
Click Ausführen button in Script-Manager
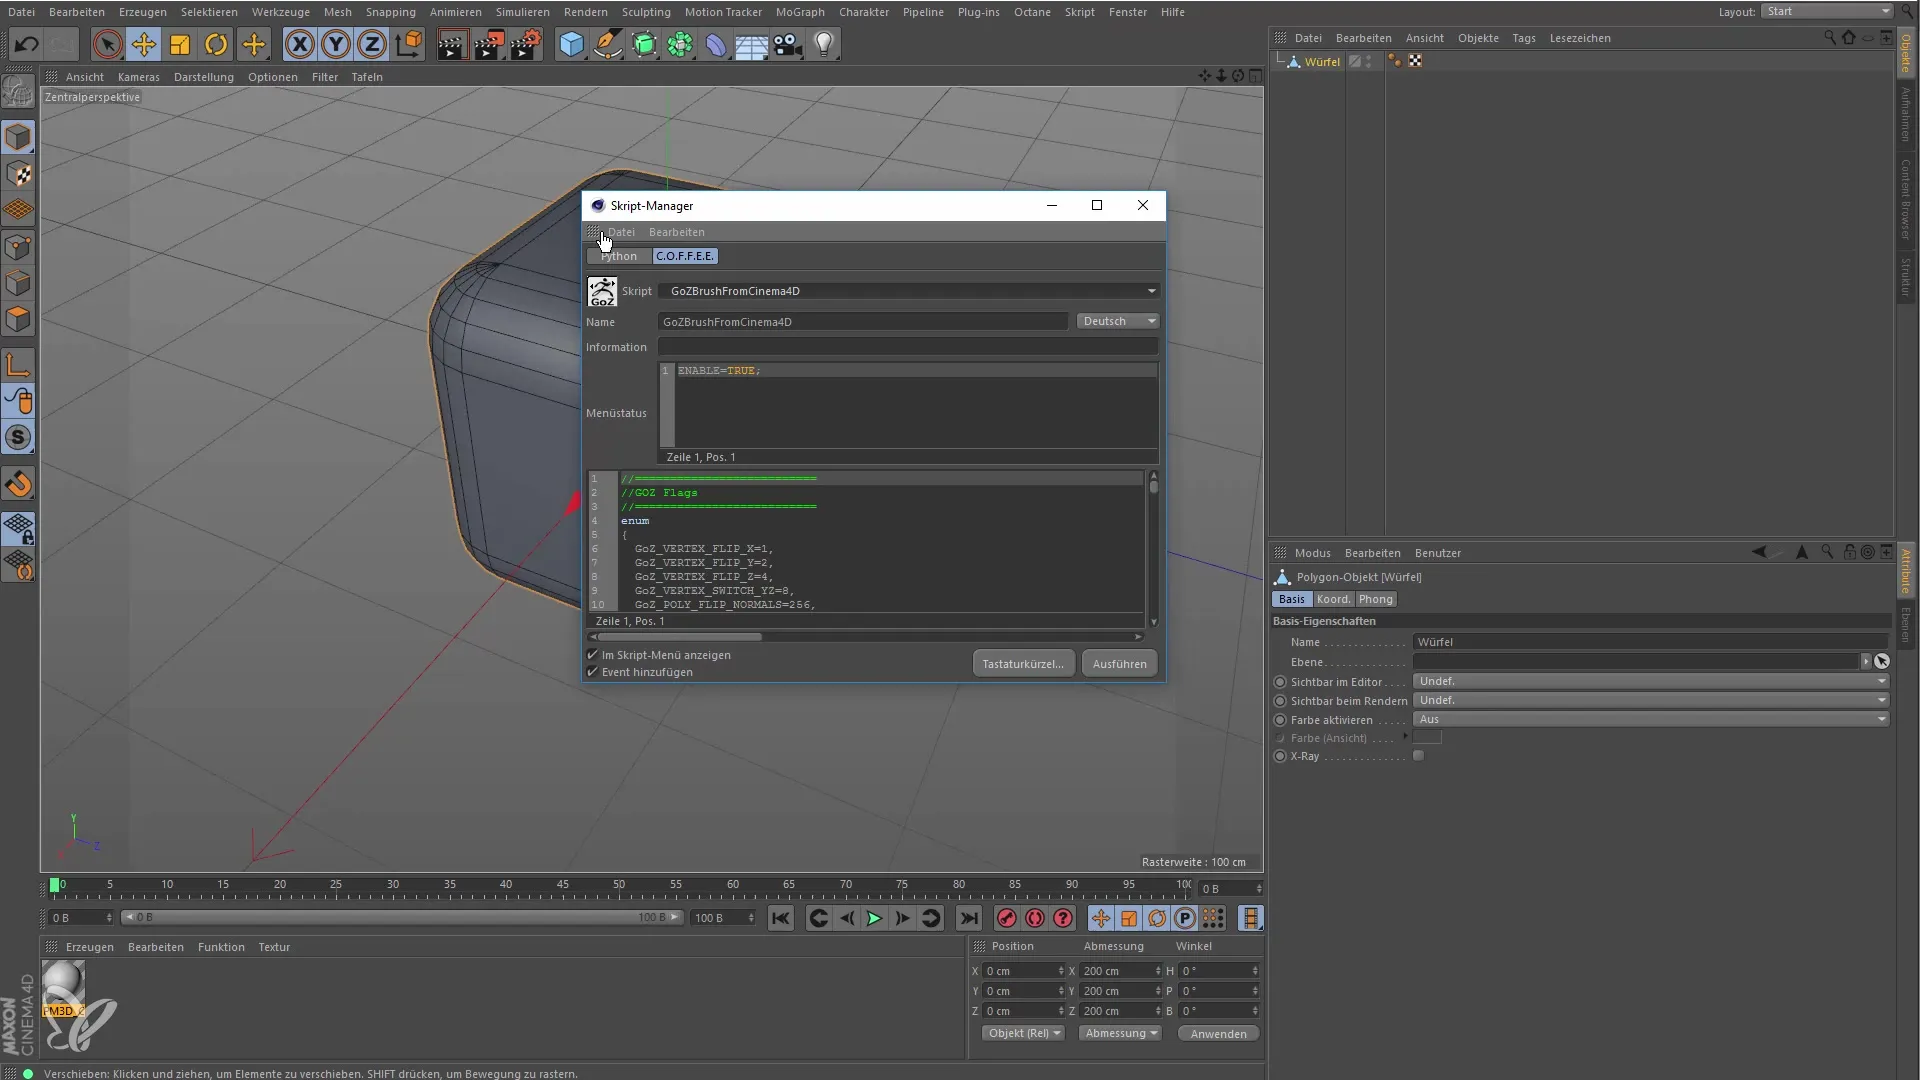(1118, 663)
